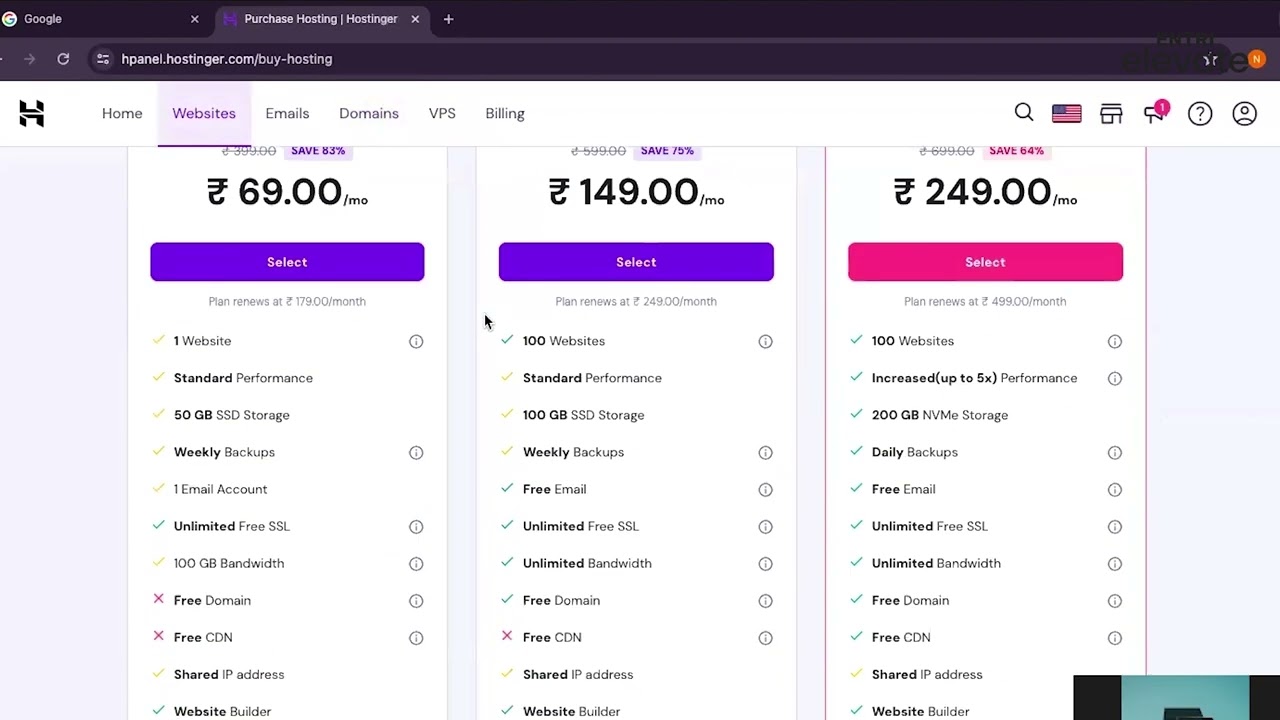
Task: Click the help question mark icon
Action: tap(1200, 114)
